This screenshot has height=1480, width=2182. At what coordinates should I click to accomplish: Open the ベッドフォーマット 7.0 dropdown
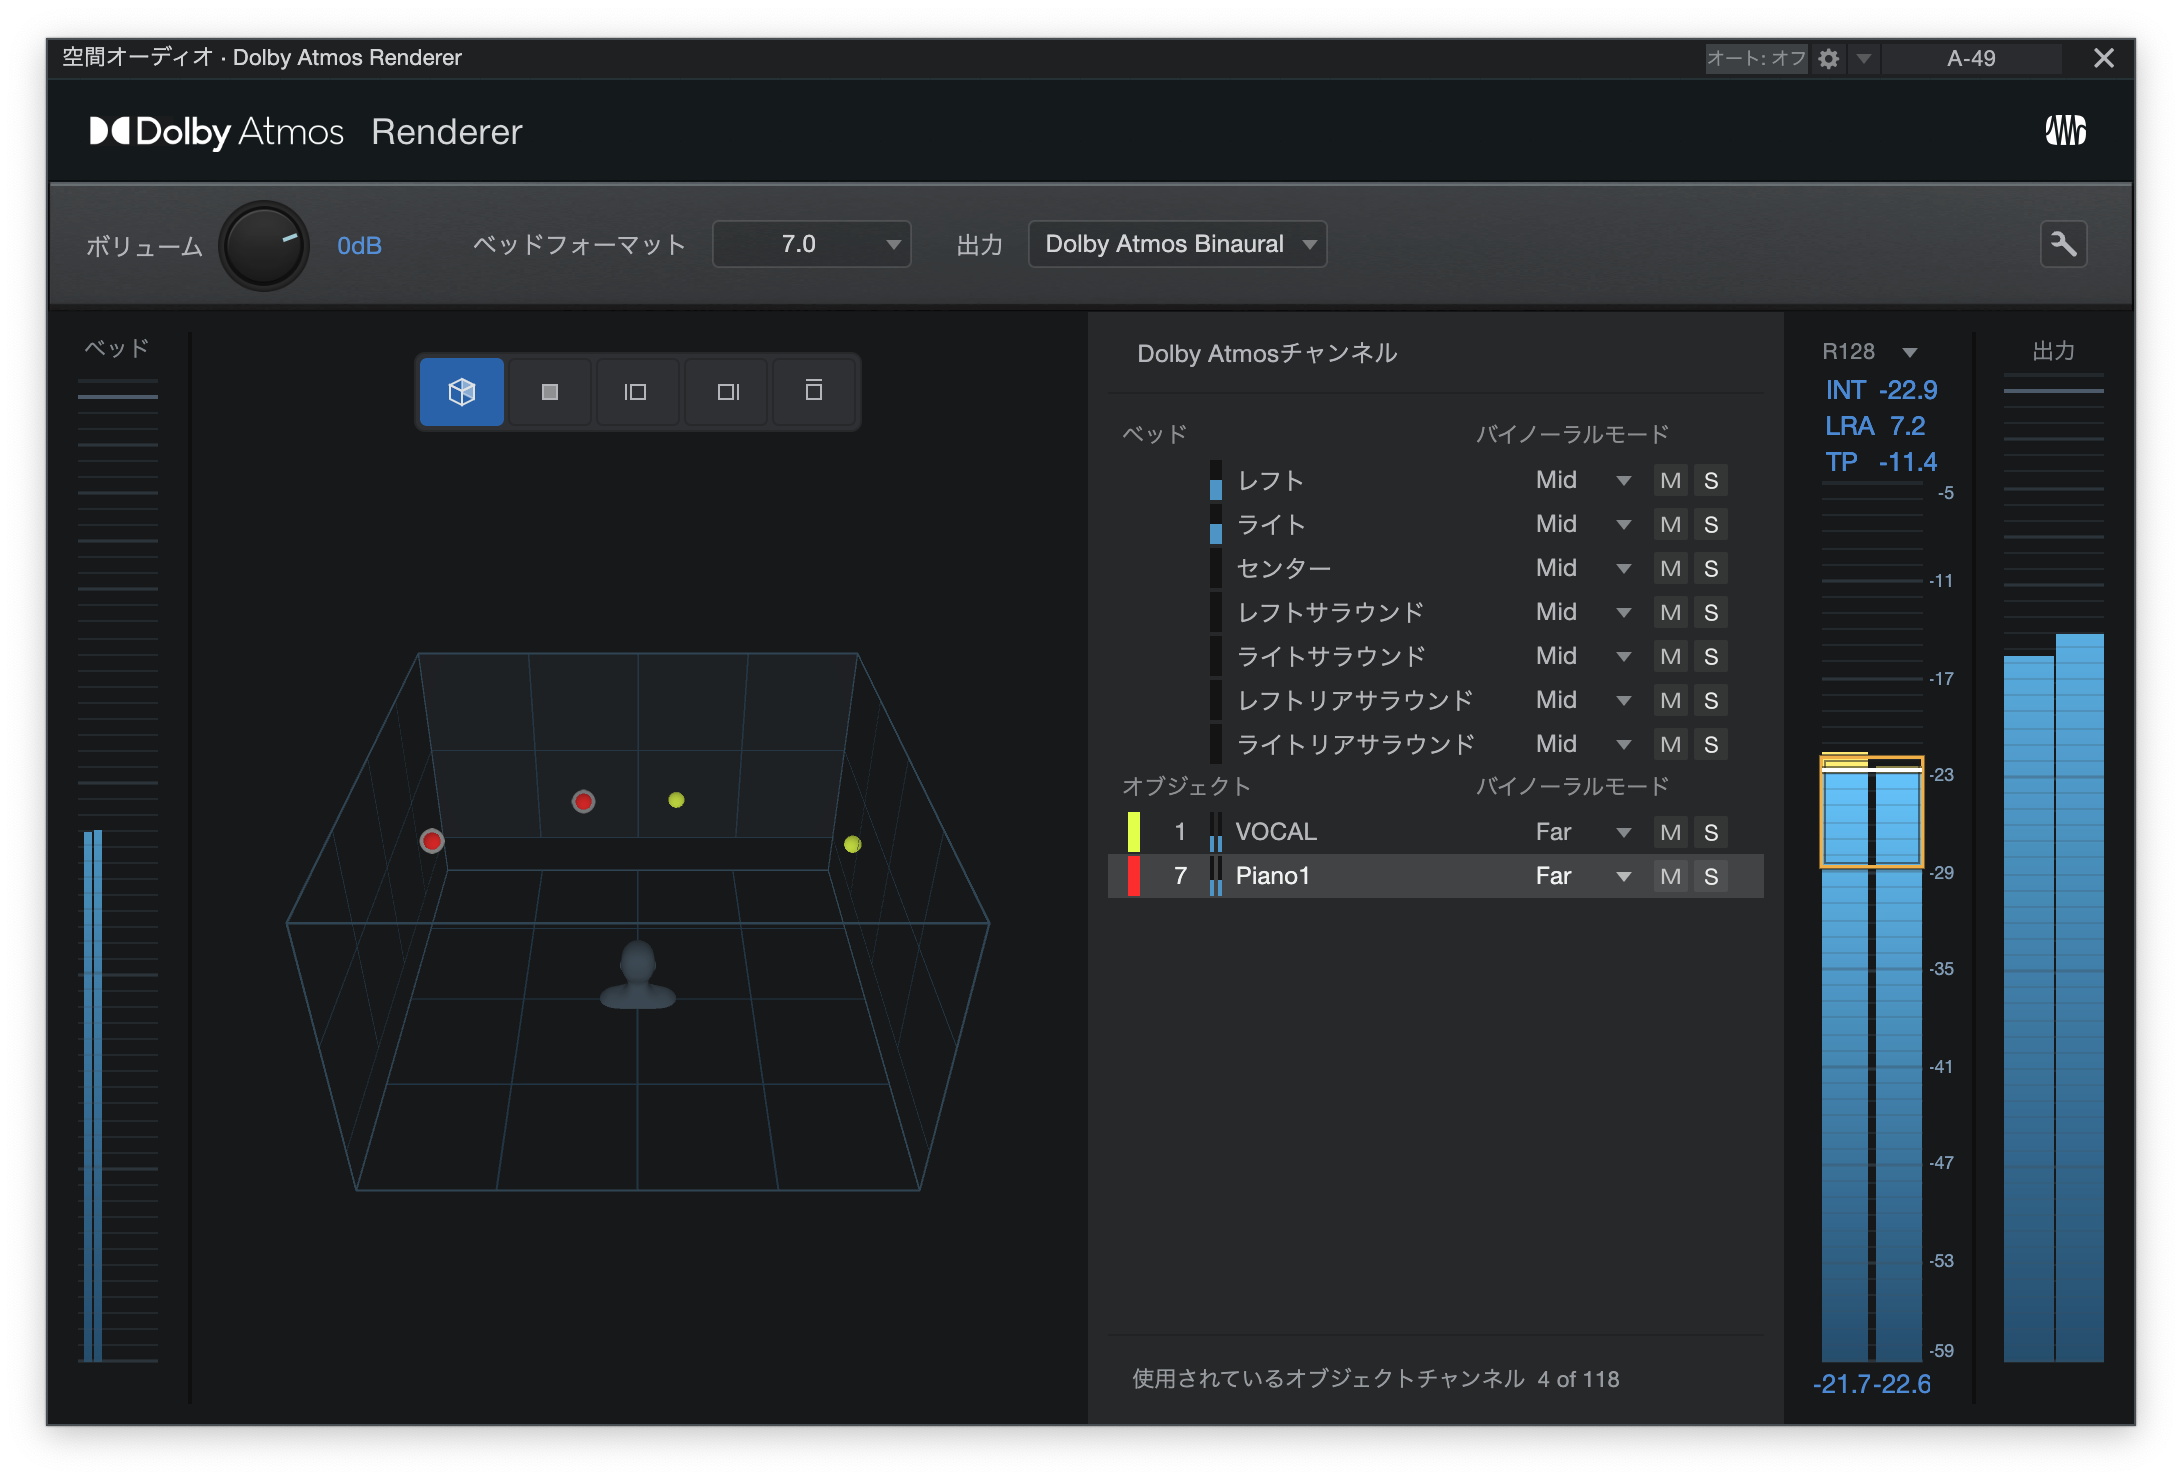(811, 245)
